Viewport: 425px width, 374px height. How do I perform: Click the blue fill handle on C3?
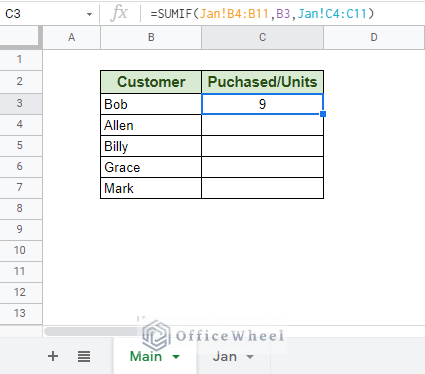click(x=323, y=114)
